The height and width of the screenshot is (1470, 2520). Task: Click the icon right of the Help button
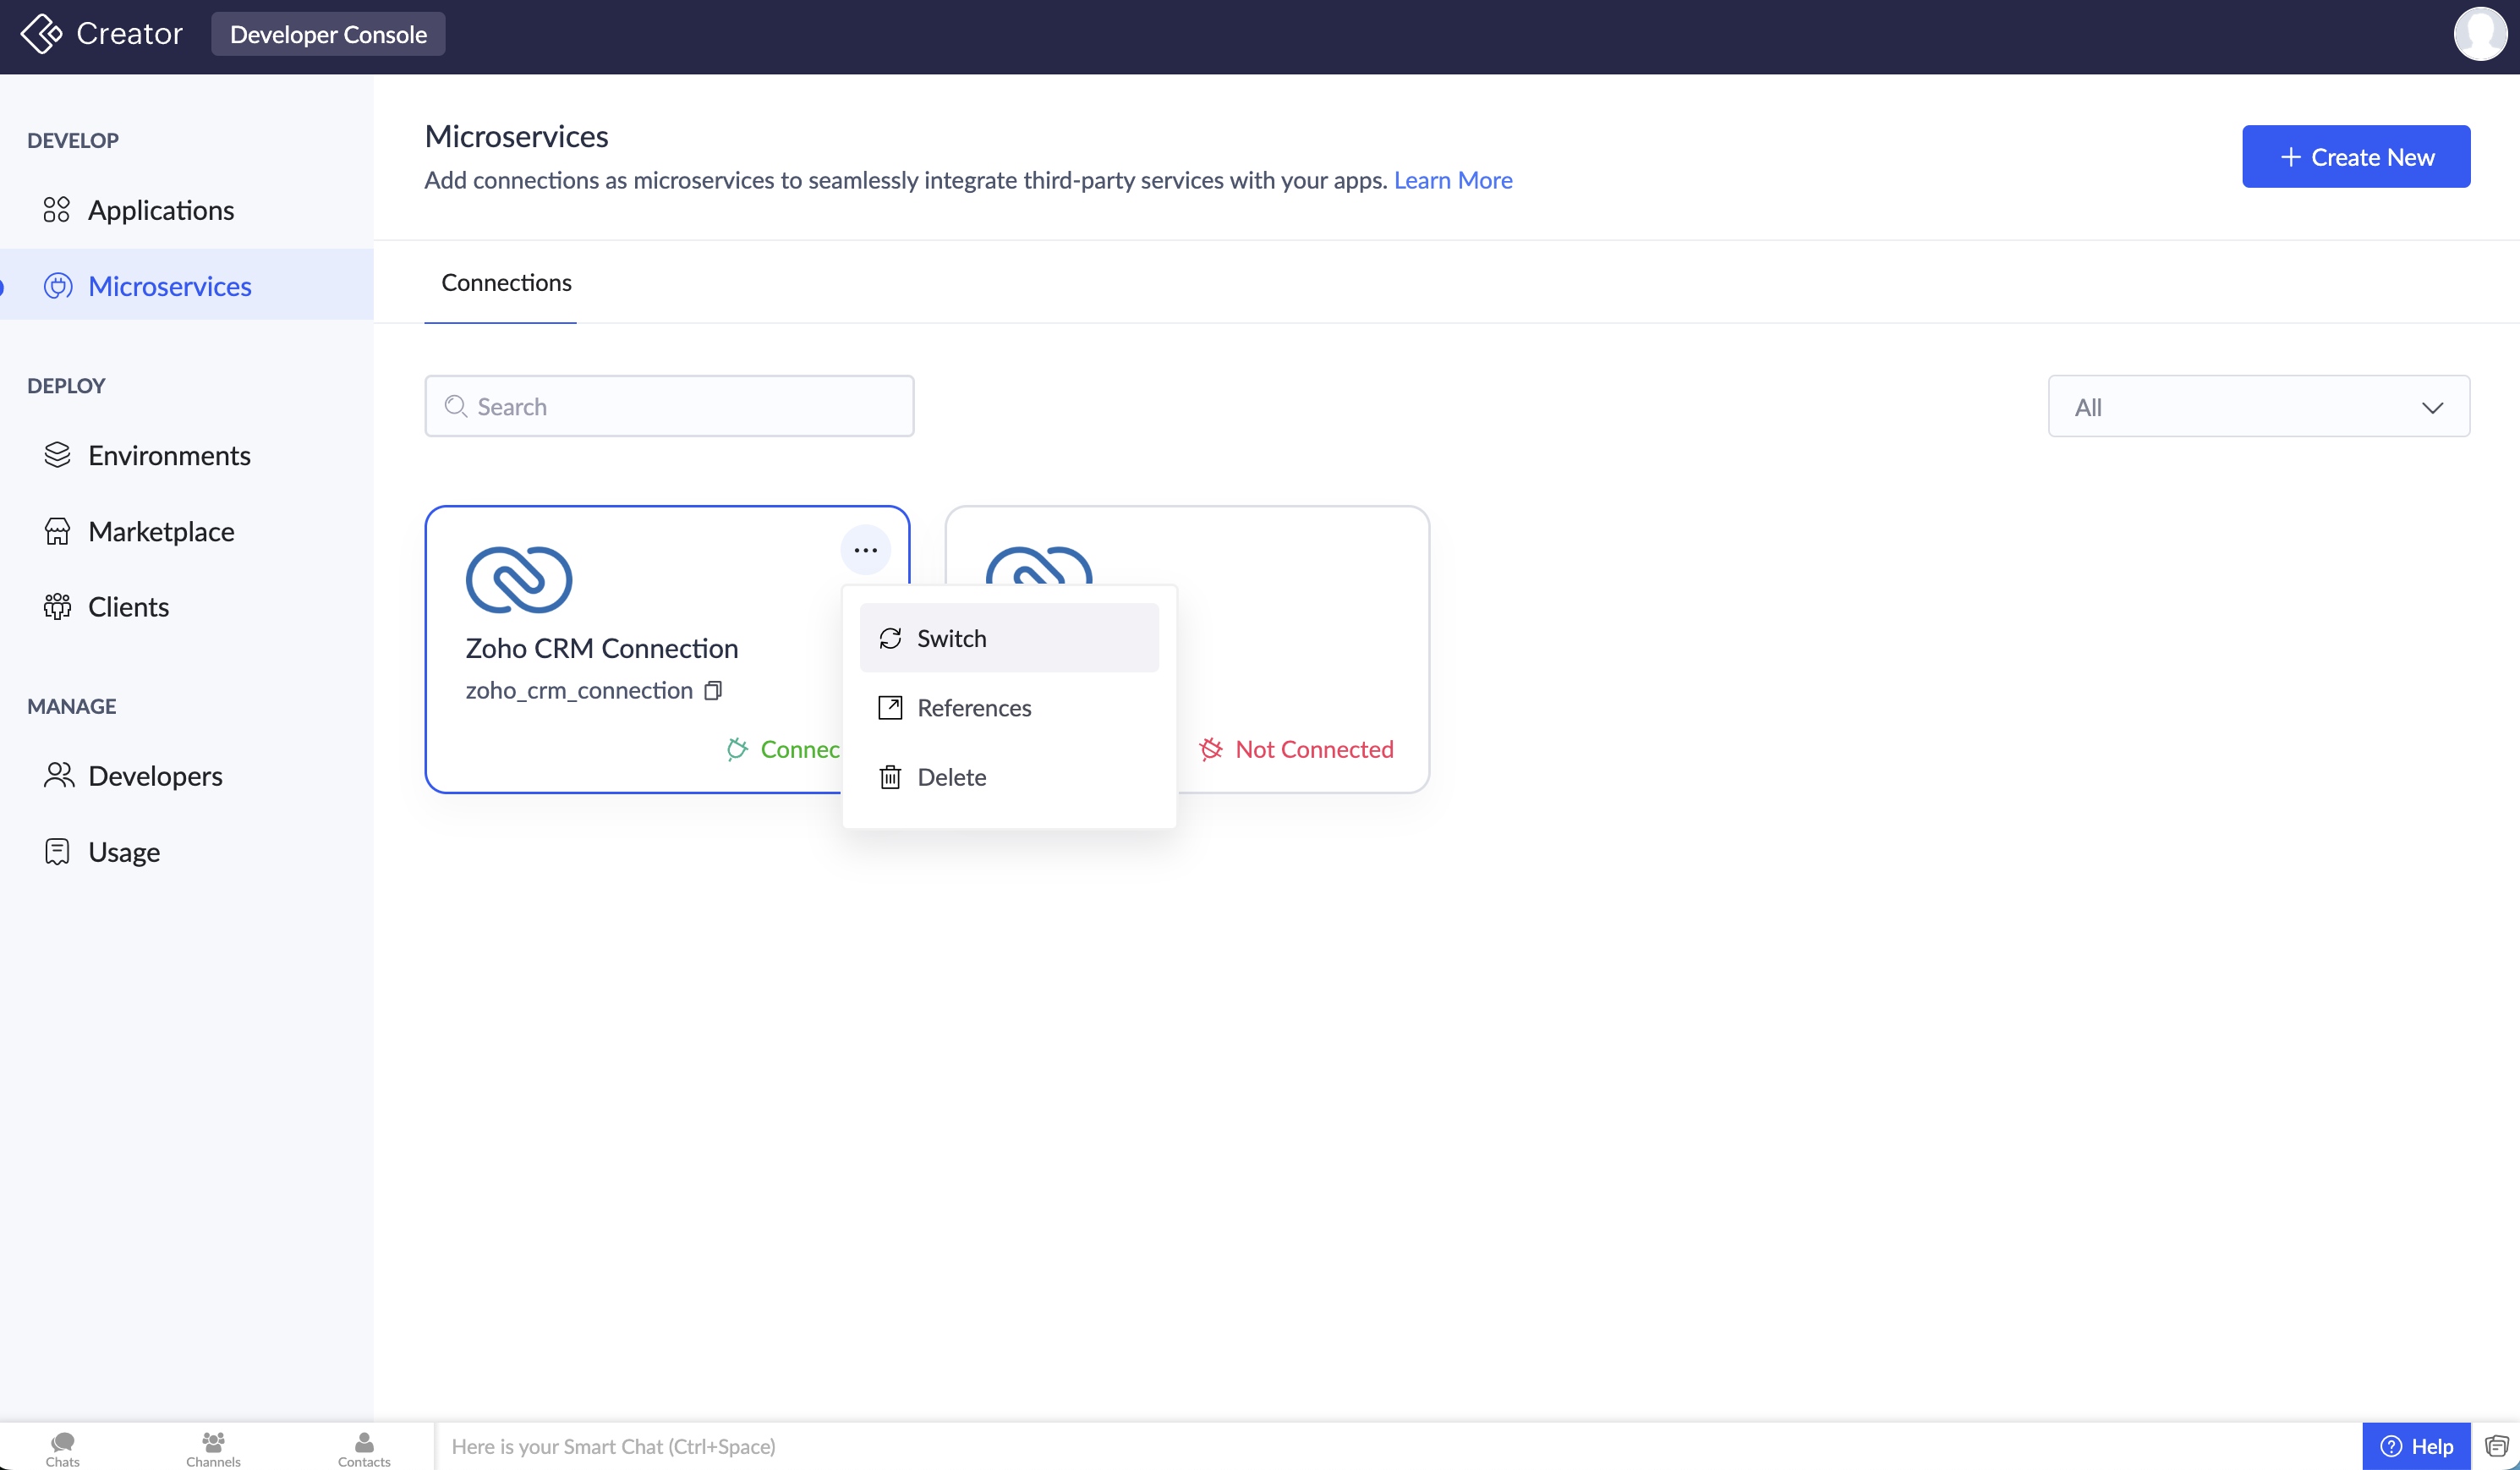pos(2496,1446)
